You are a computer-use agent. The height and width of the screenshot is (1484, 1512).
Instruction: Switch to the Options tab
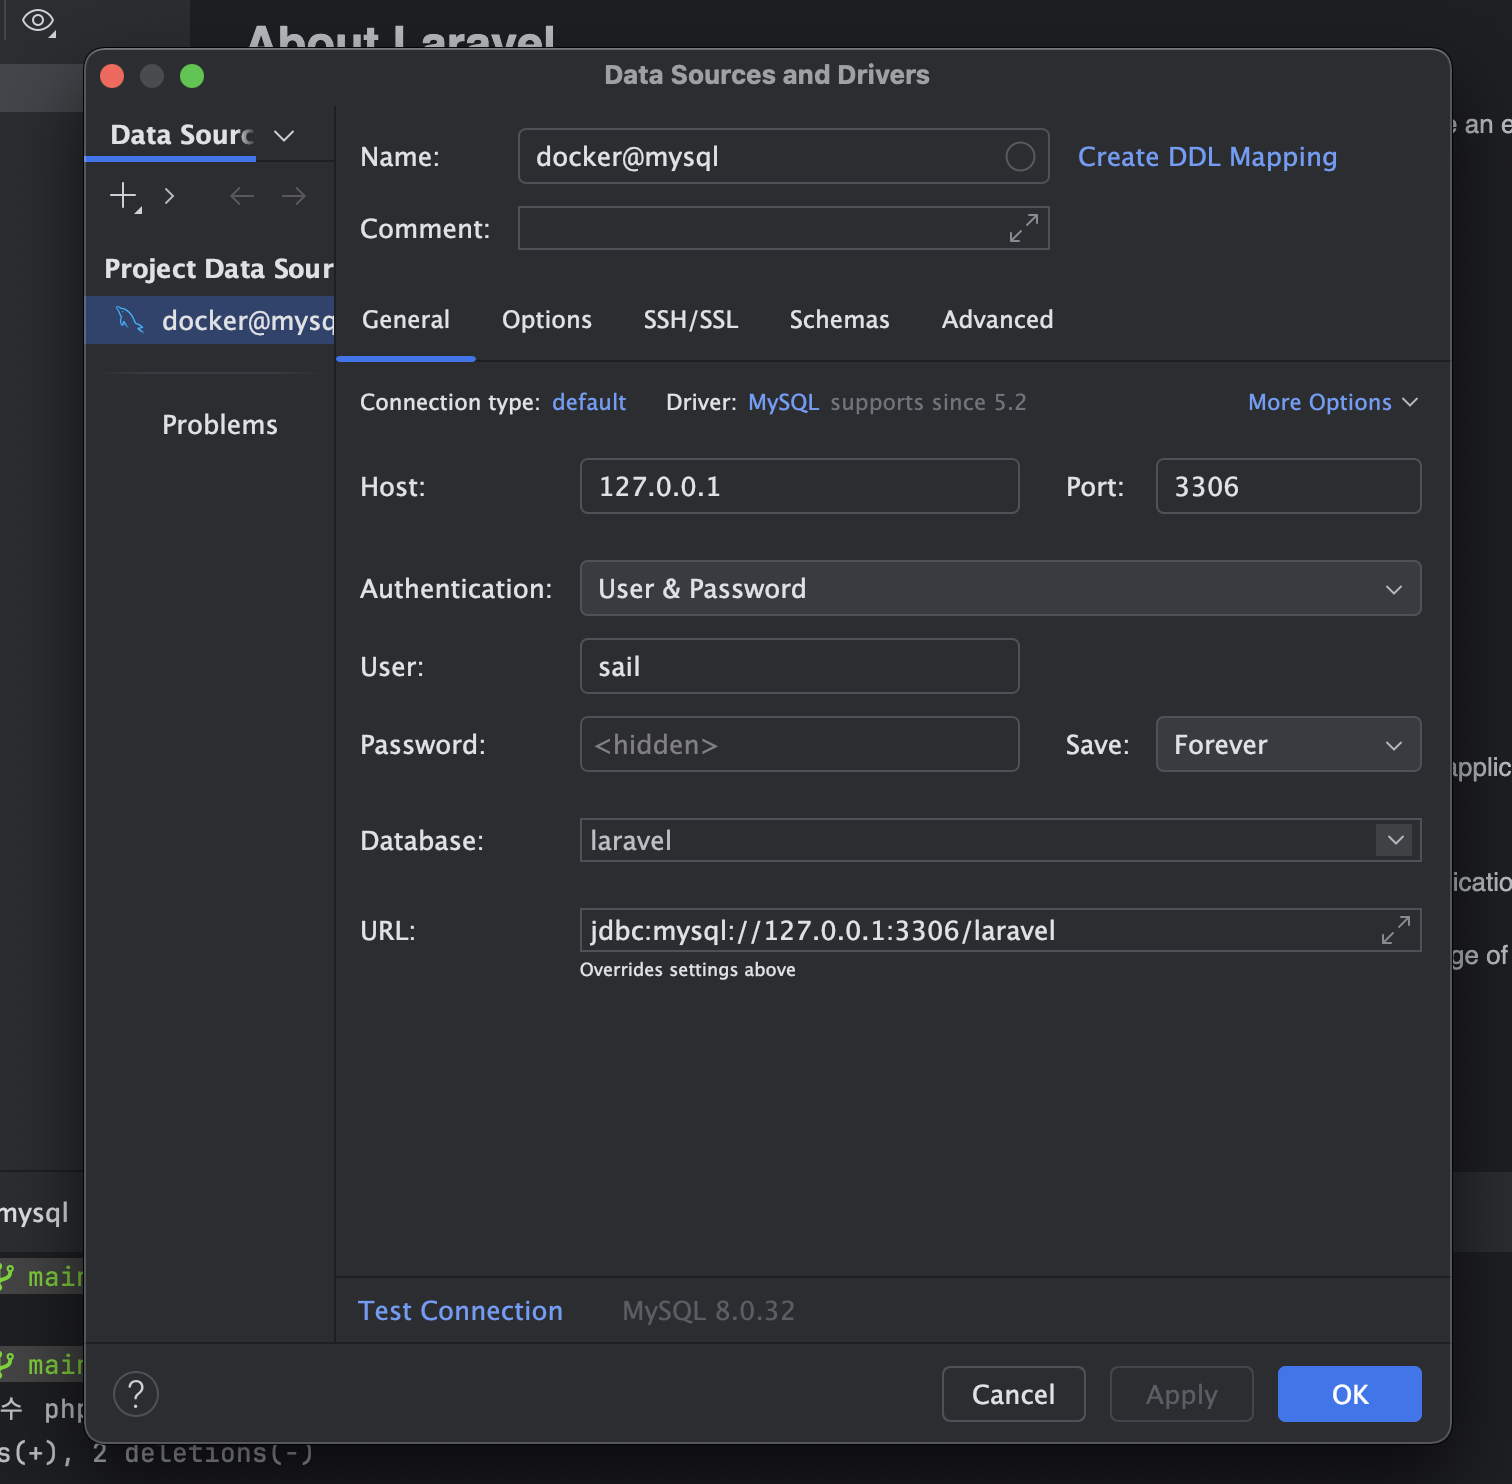[x=547, y=320]
